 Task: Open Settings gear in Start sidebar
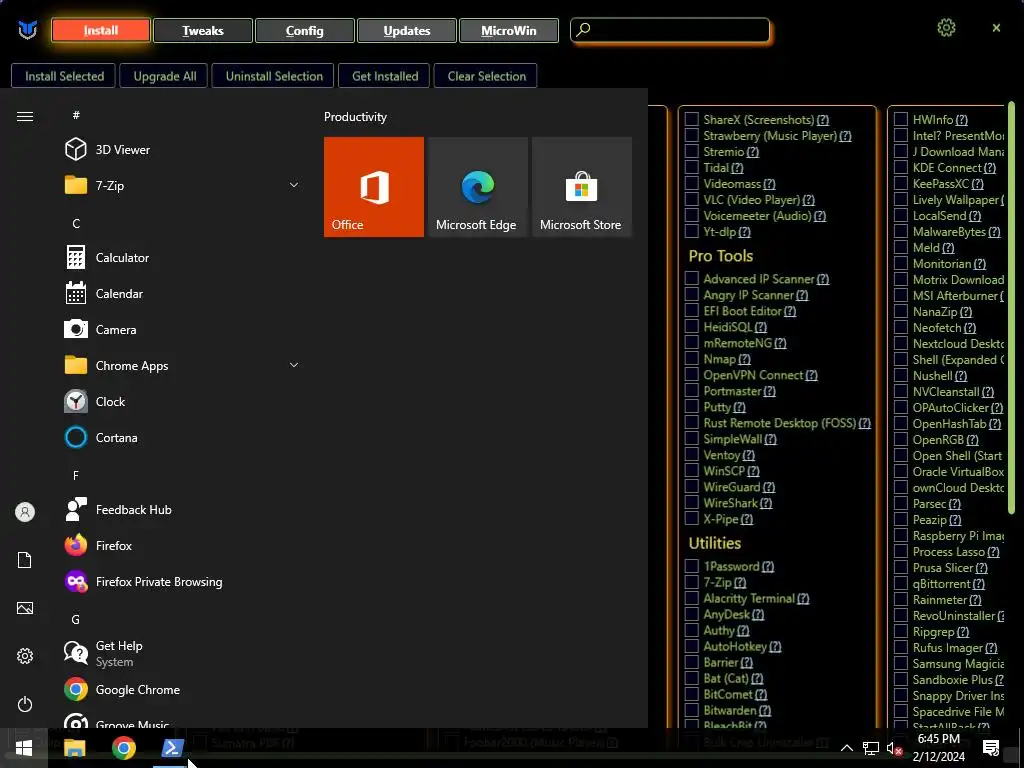coord(25,656)
